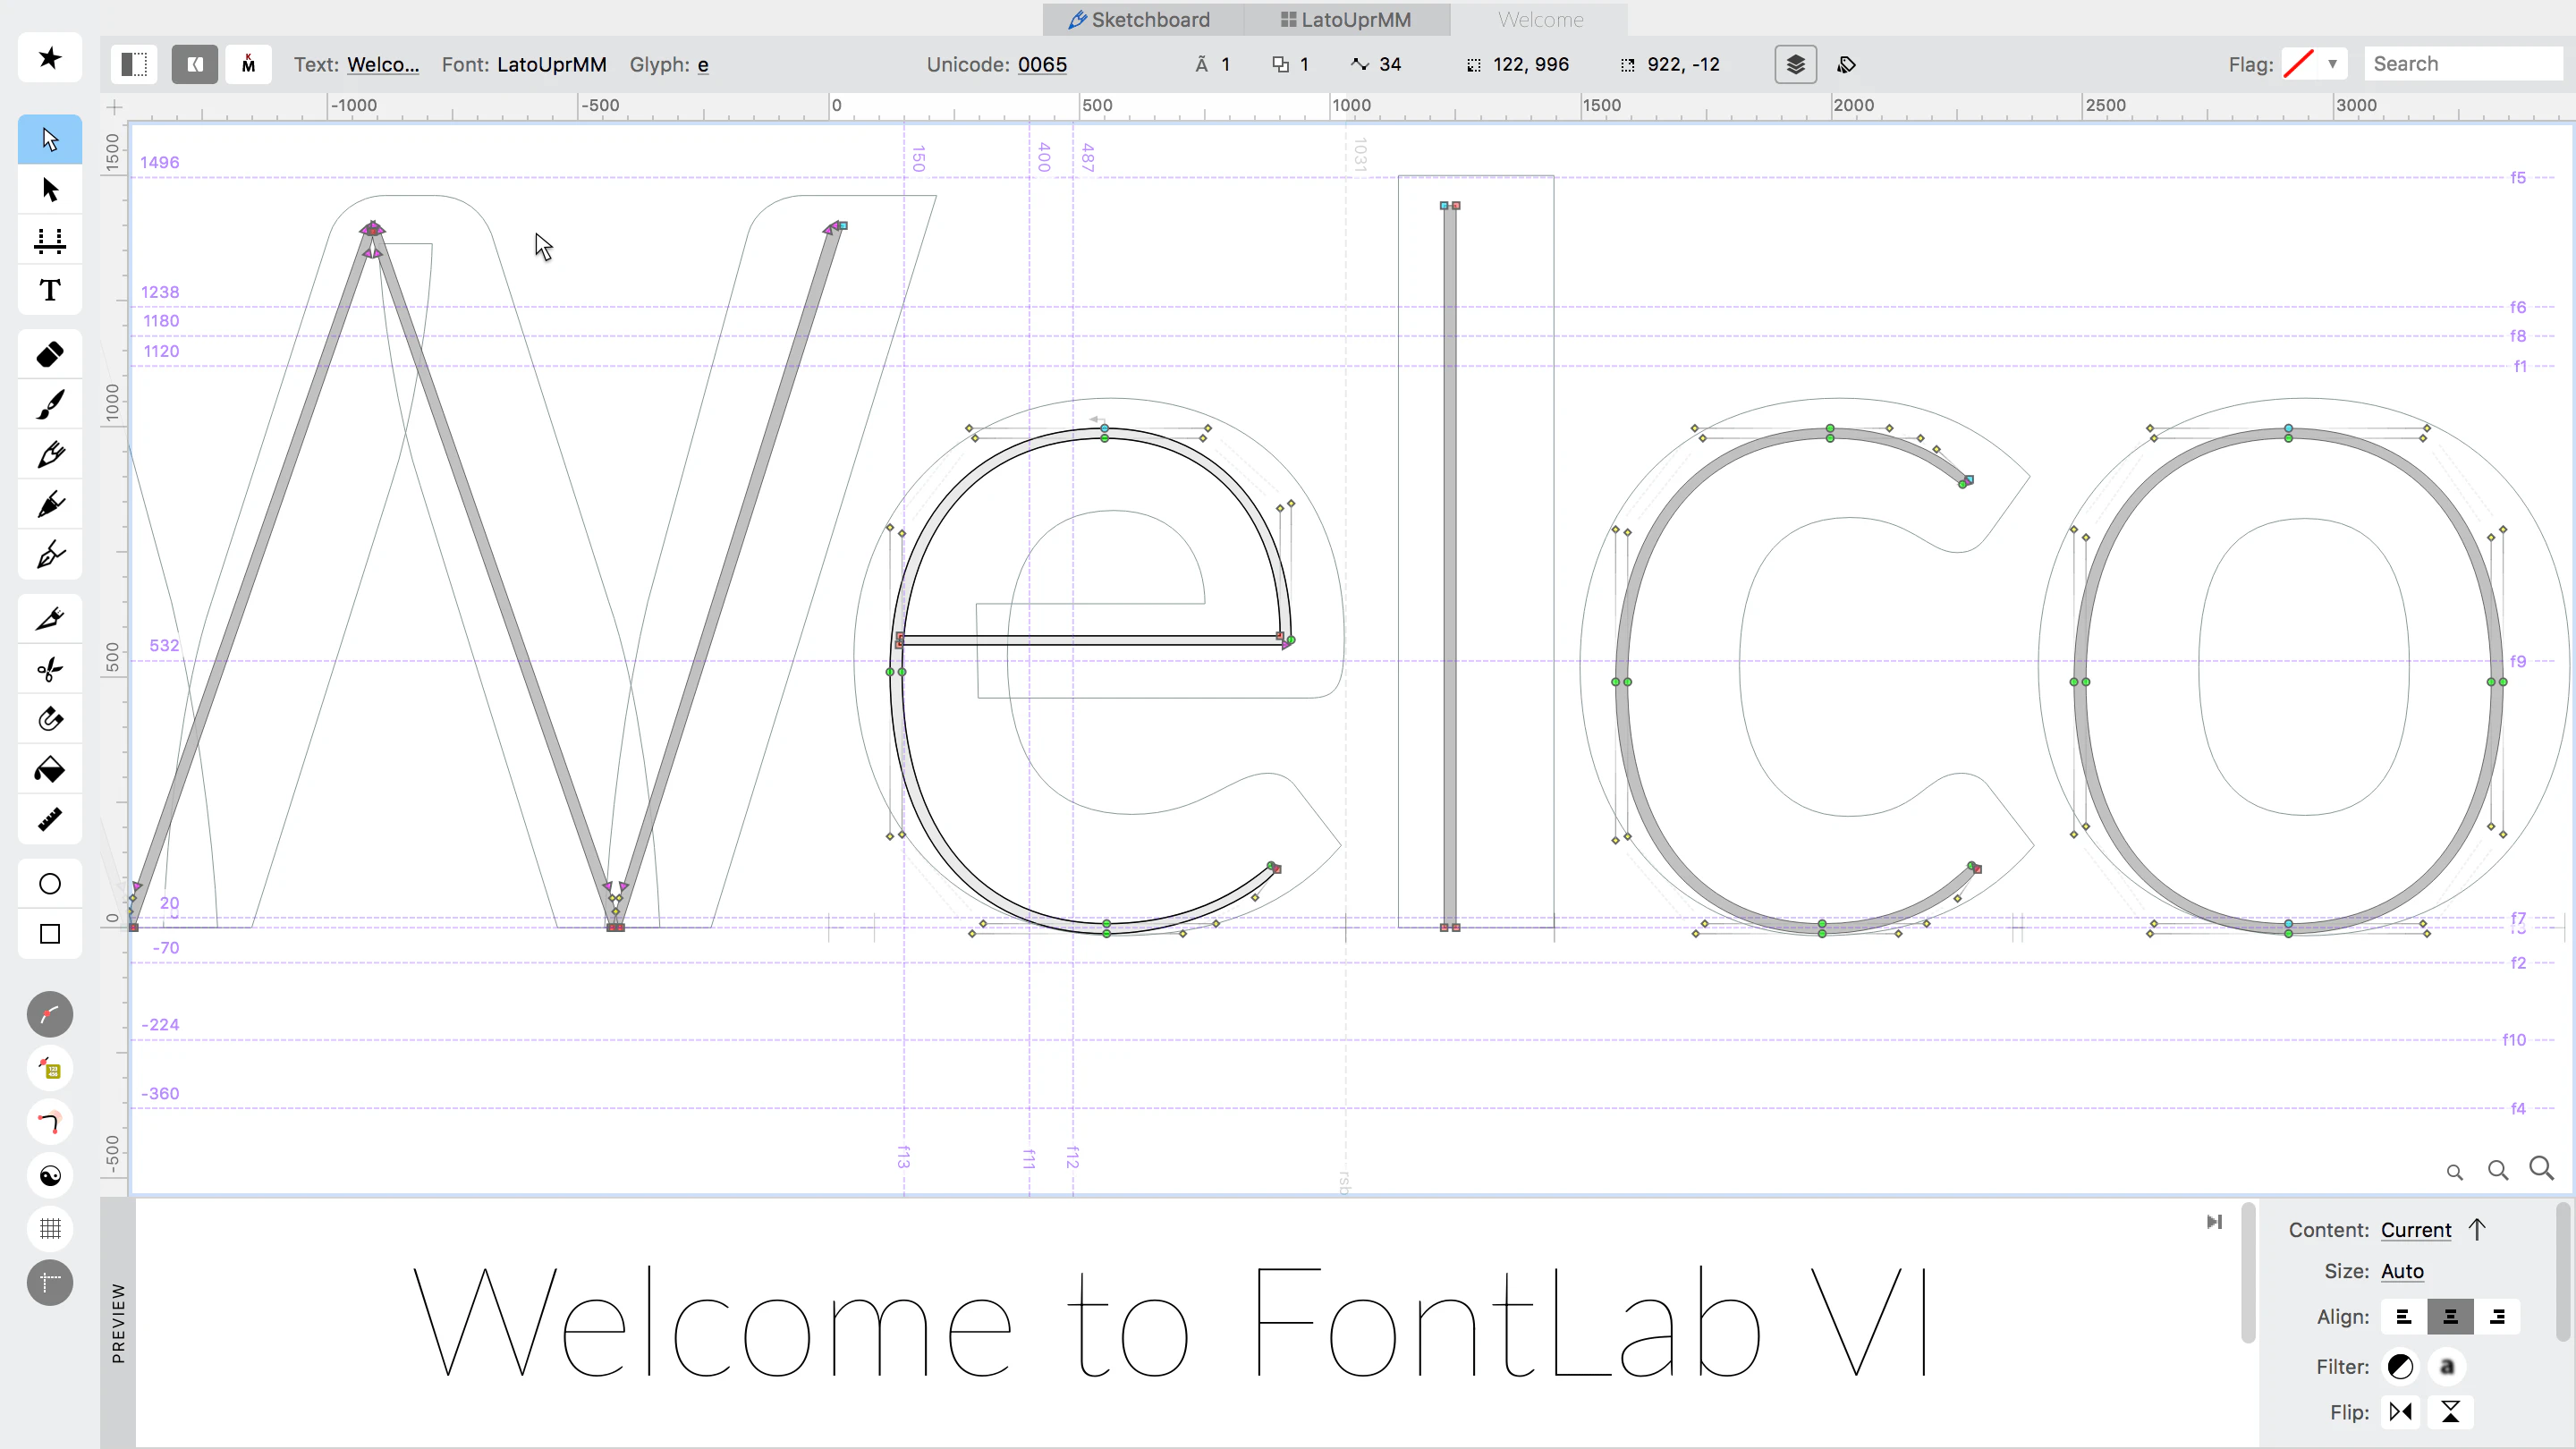Open the Content Current dropdown
This screenshot has height=1449, width=2576.
tap(2415, 1230)
